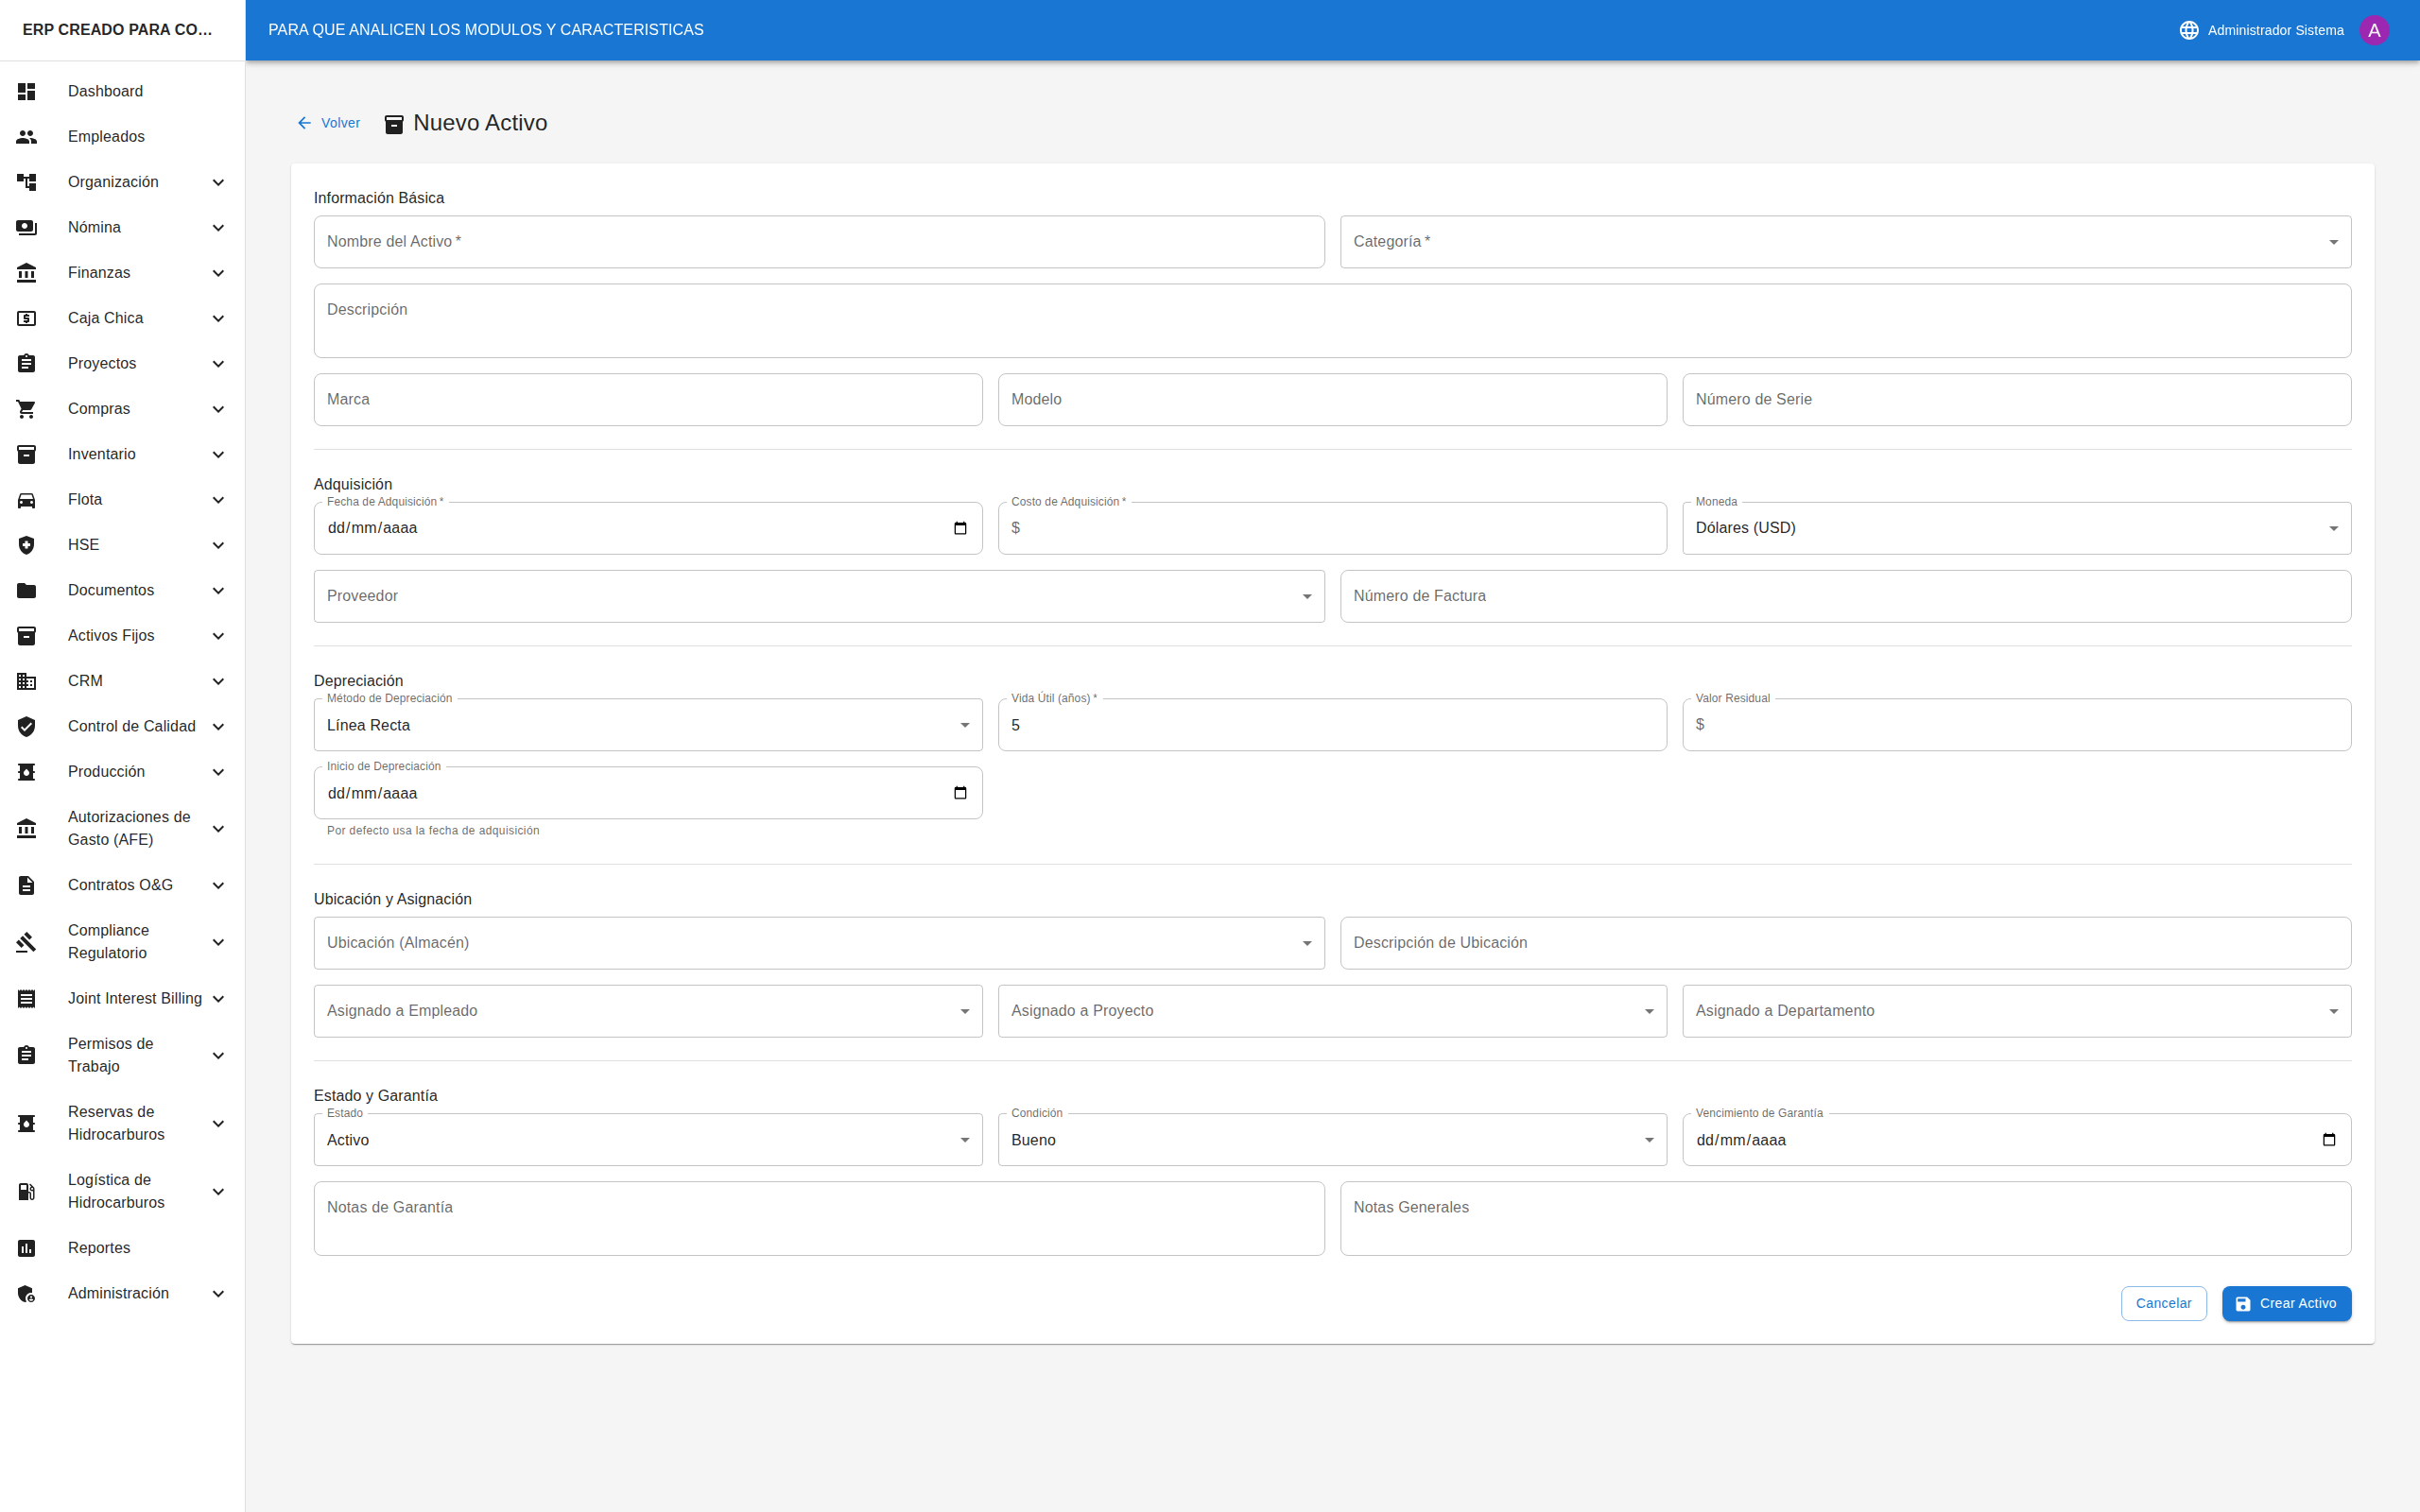This screenshot has width=2420, height=1512.
Task: Open Vencimiento de Garantía calendar picker
Action: point(2328,1140)
